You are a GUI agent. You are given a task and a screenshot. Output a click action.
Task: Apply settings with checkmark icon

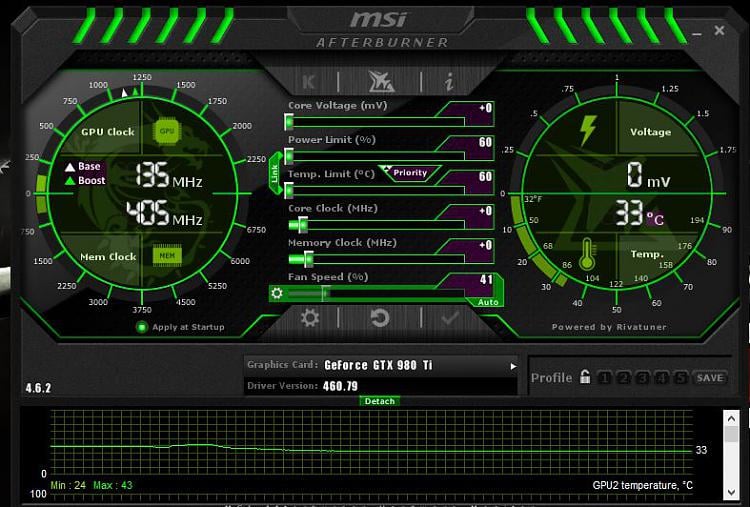point(450,318)
